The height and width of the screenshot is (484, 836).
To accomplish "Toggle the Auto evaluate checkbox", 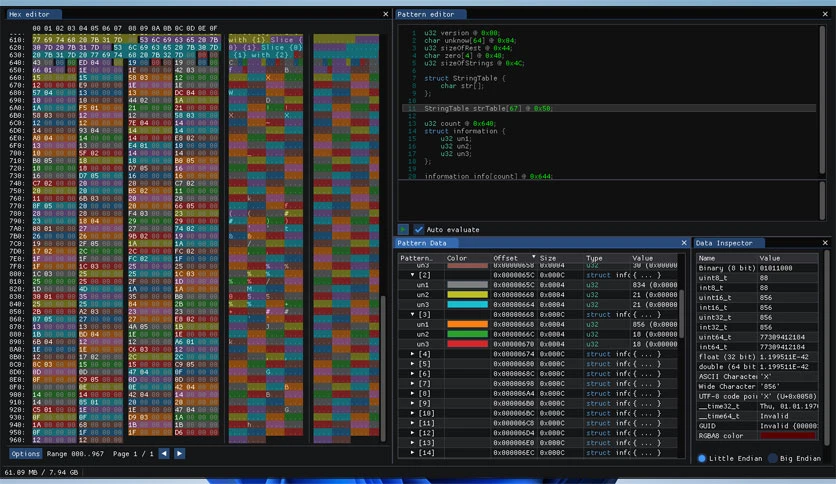I will [x=419, y=229].
